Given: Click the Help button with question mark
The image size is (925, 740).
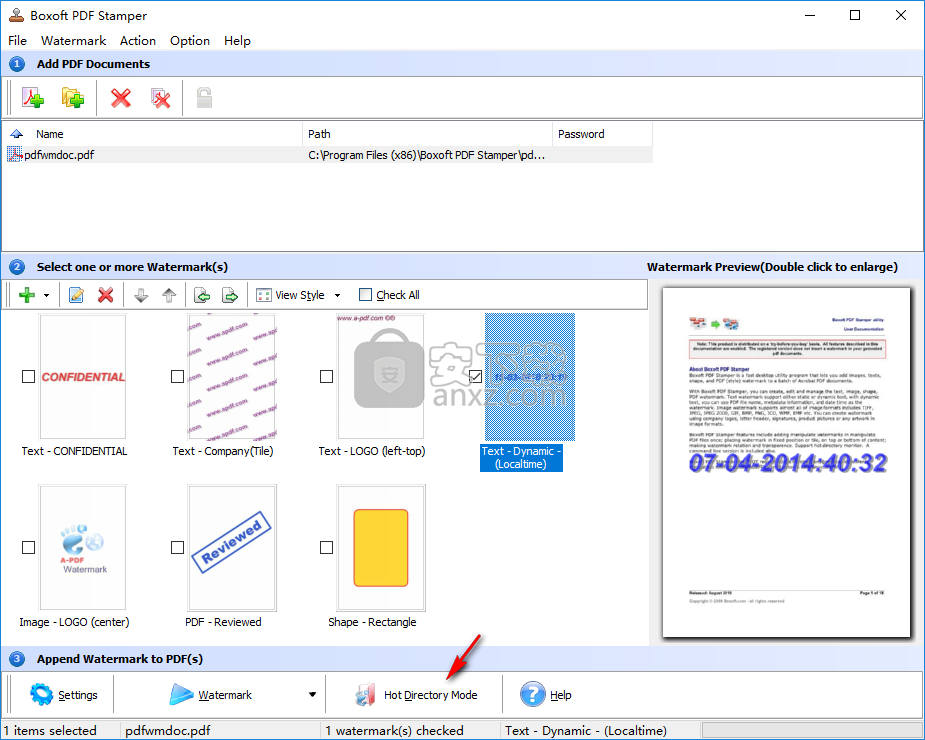Looking at the screenshot, I should pos(546,695).
